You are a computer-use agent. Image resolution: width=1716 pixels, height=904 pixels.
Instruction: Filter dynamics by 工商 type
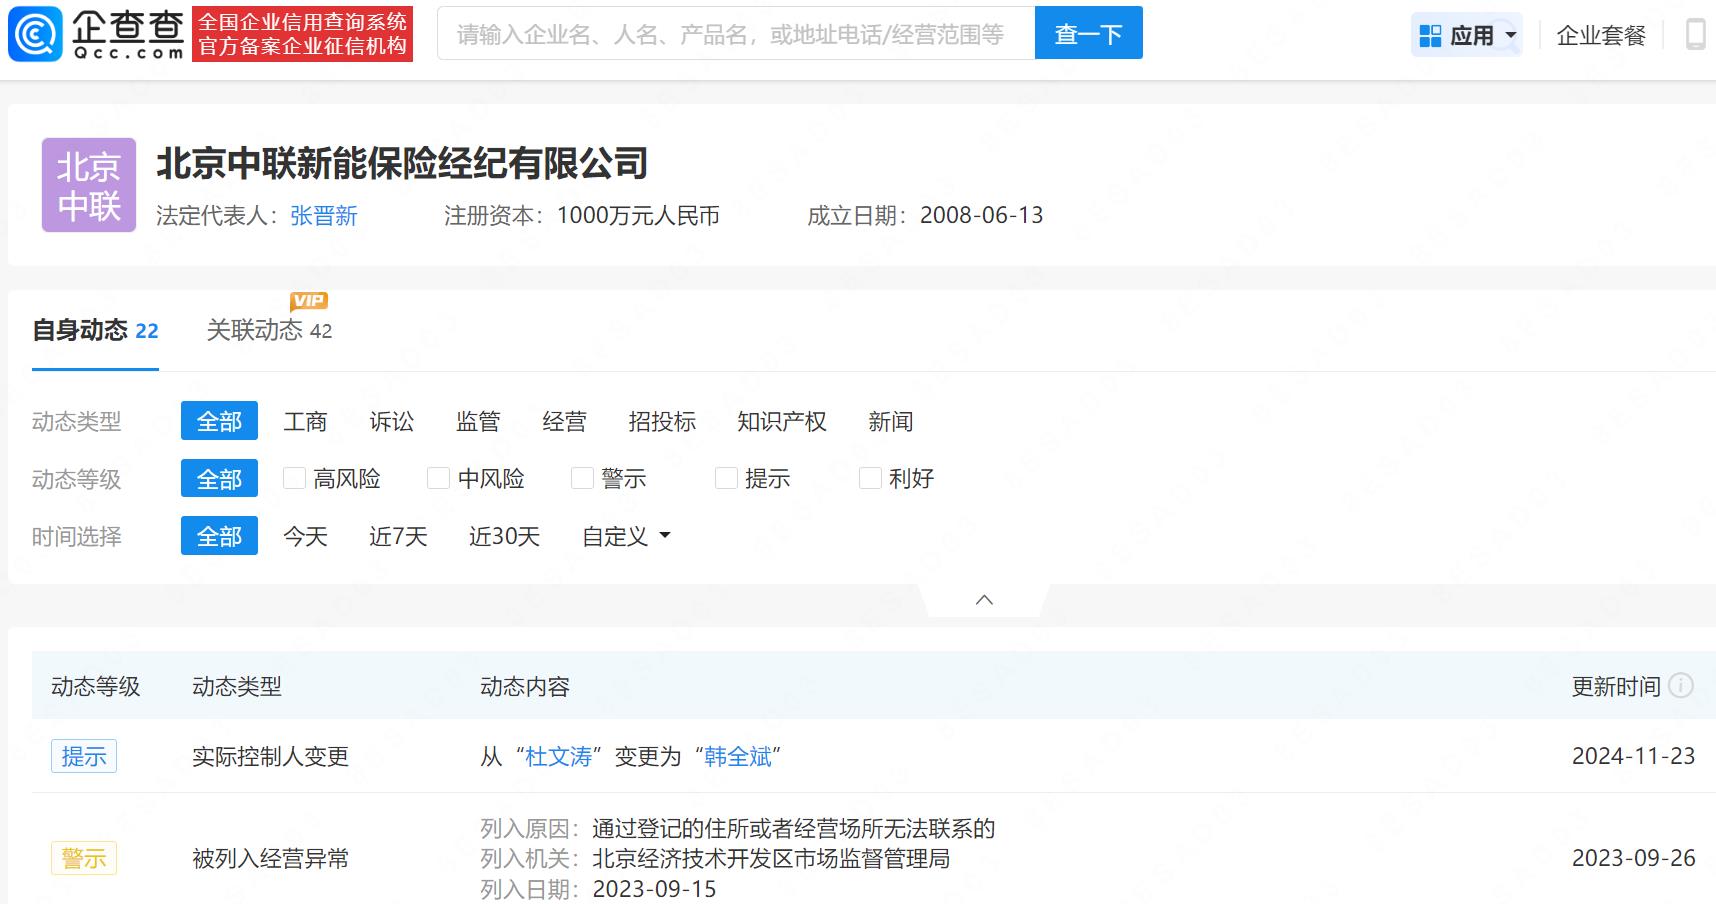[x=305, y=422]
